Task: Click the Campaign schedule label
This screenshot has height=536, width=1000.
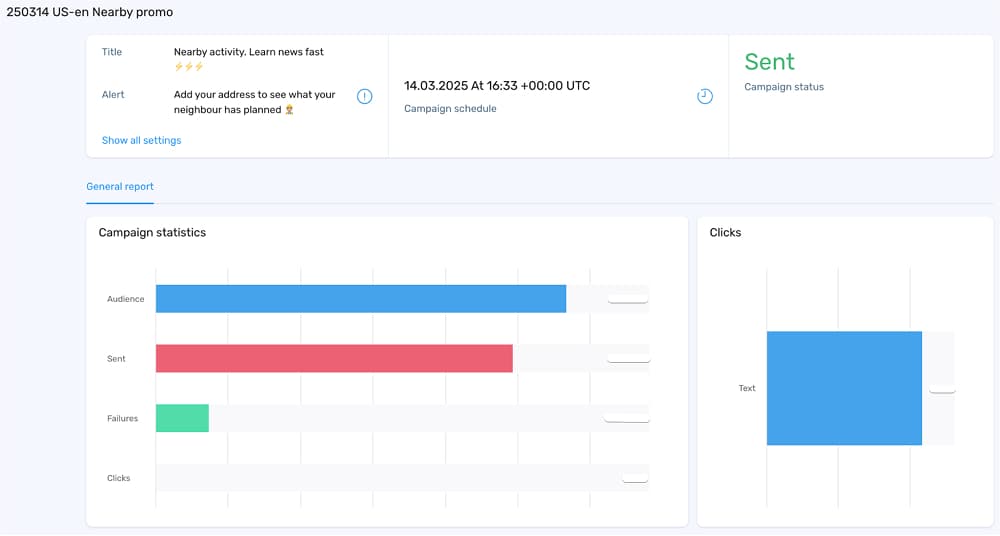Action: tap(450, 108)
